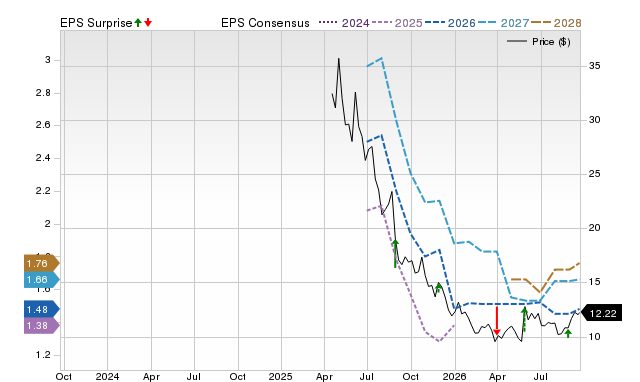Click the dark blue 1.48 value tag
Viewport: 640px width, 382px height.
click(41, 309)
